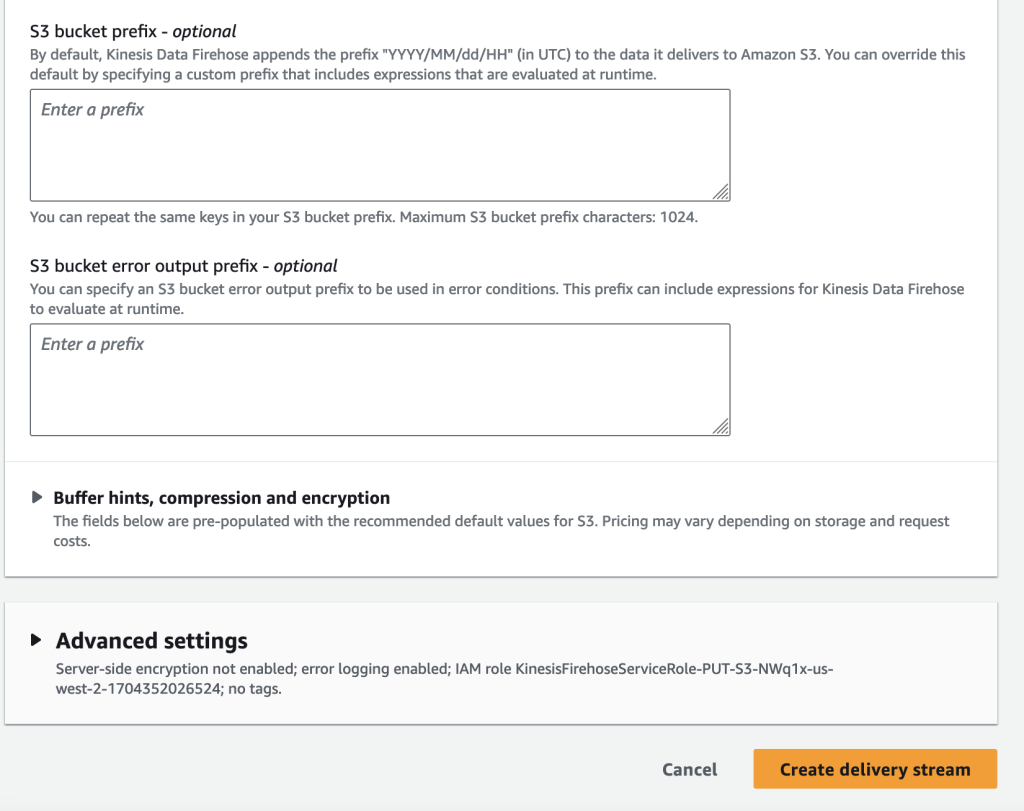Click the disclosure triangle beside Advanced settings

[x=38, y=640]
